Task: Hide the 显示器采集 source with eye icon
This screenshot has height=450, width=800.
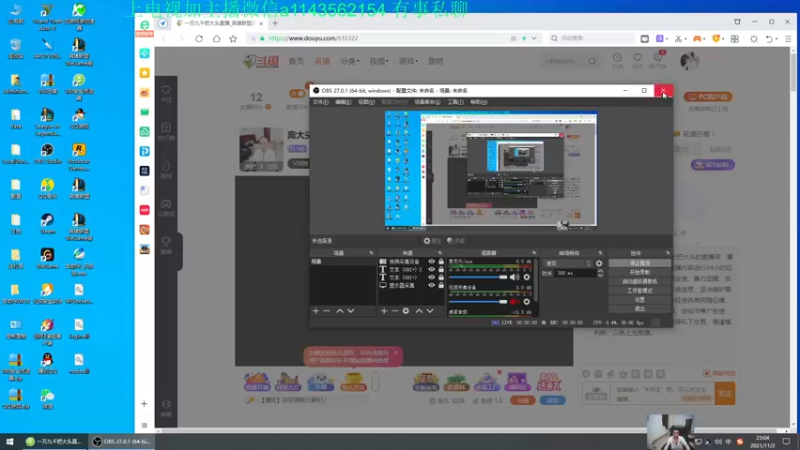Action: tap(432, 285)
